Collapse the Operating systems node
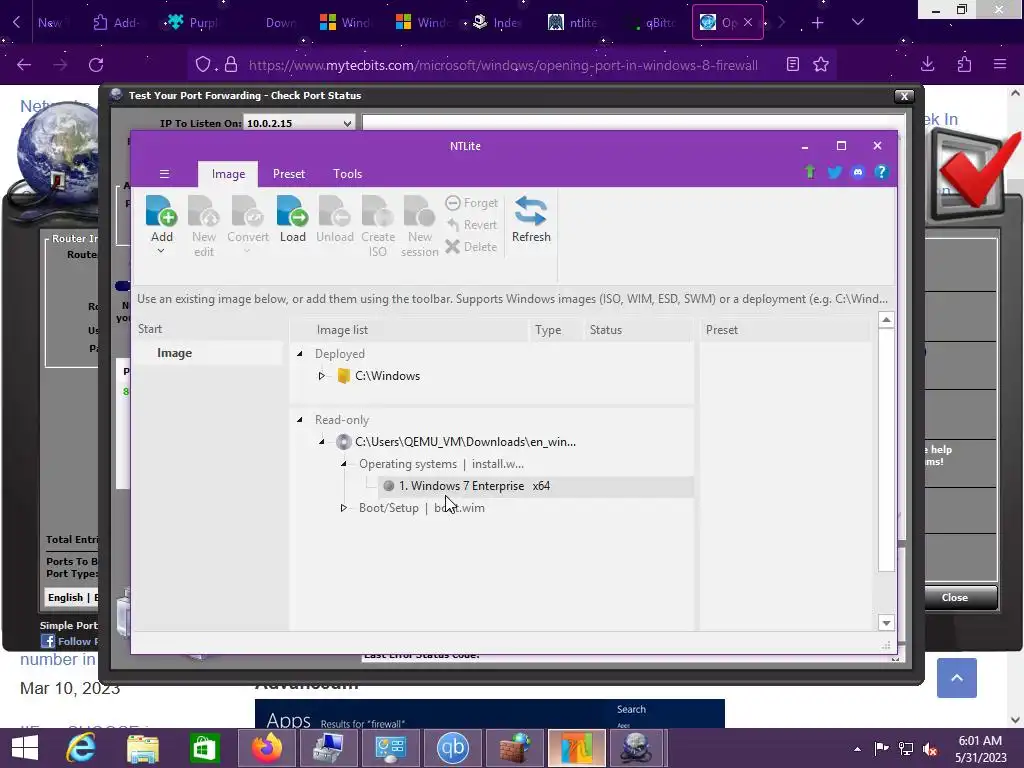 [x=344, y=464]
